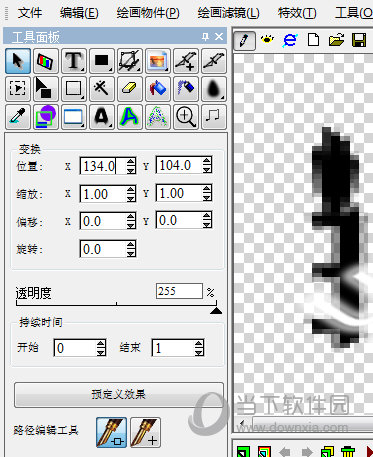Click the eye preview icon
The width and height of the screenshot is (373, 457).
tap(267, 40)
